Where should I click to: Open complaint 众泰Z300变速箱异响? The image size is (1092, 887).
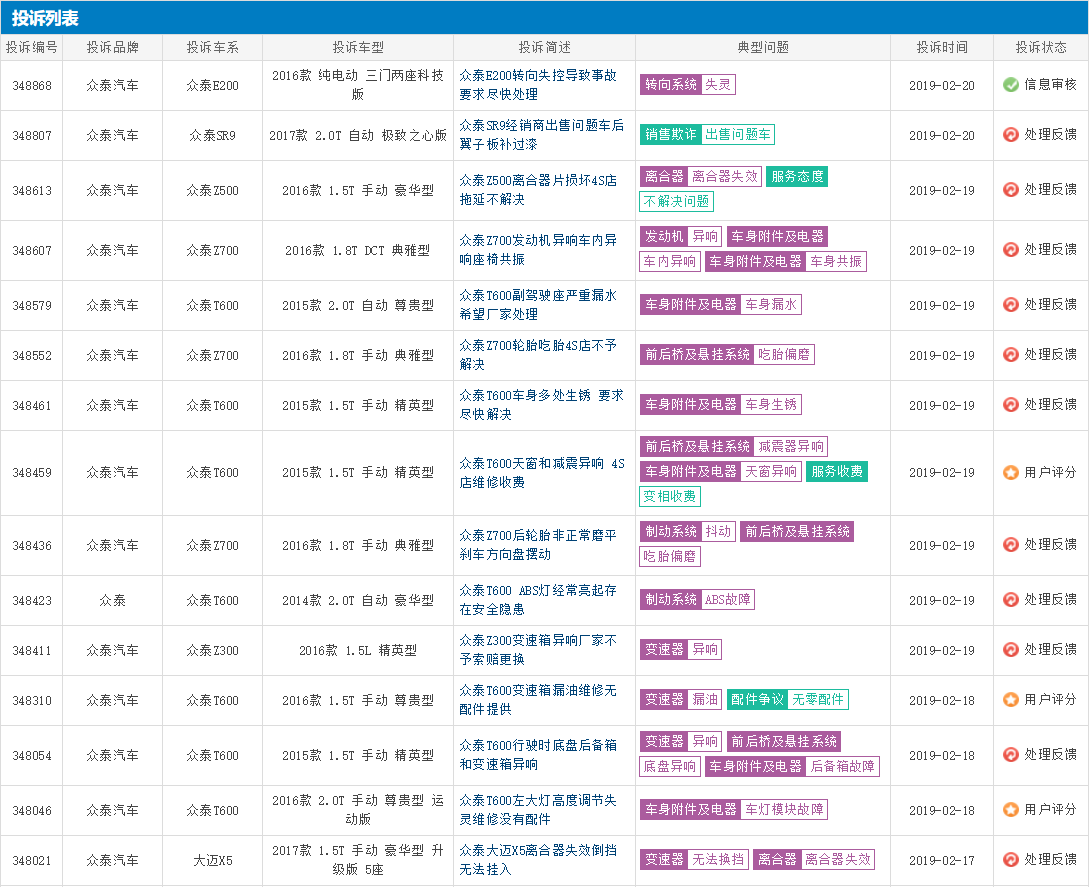[x=538, y=650]
